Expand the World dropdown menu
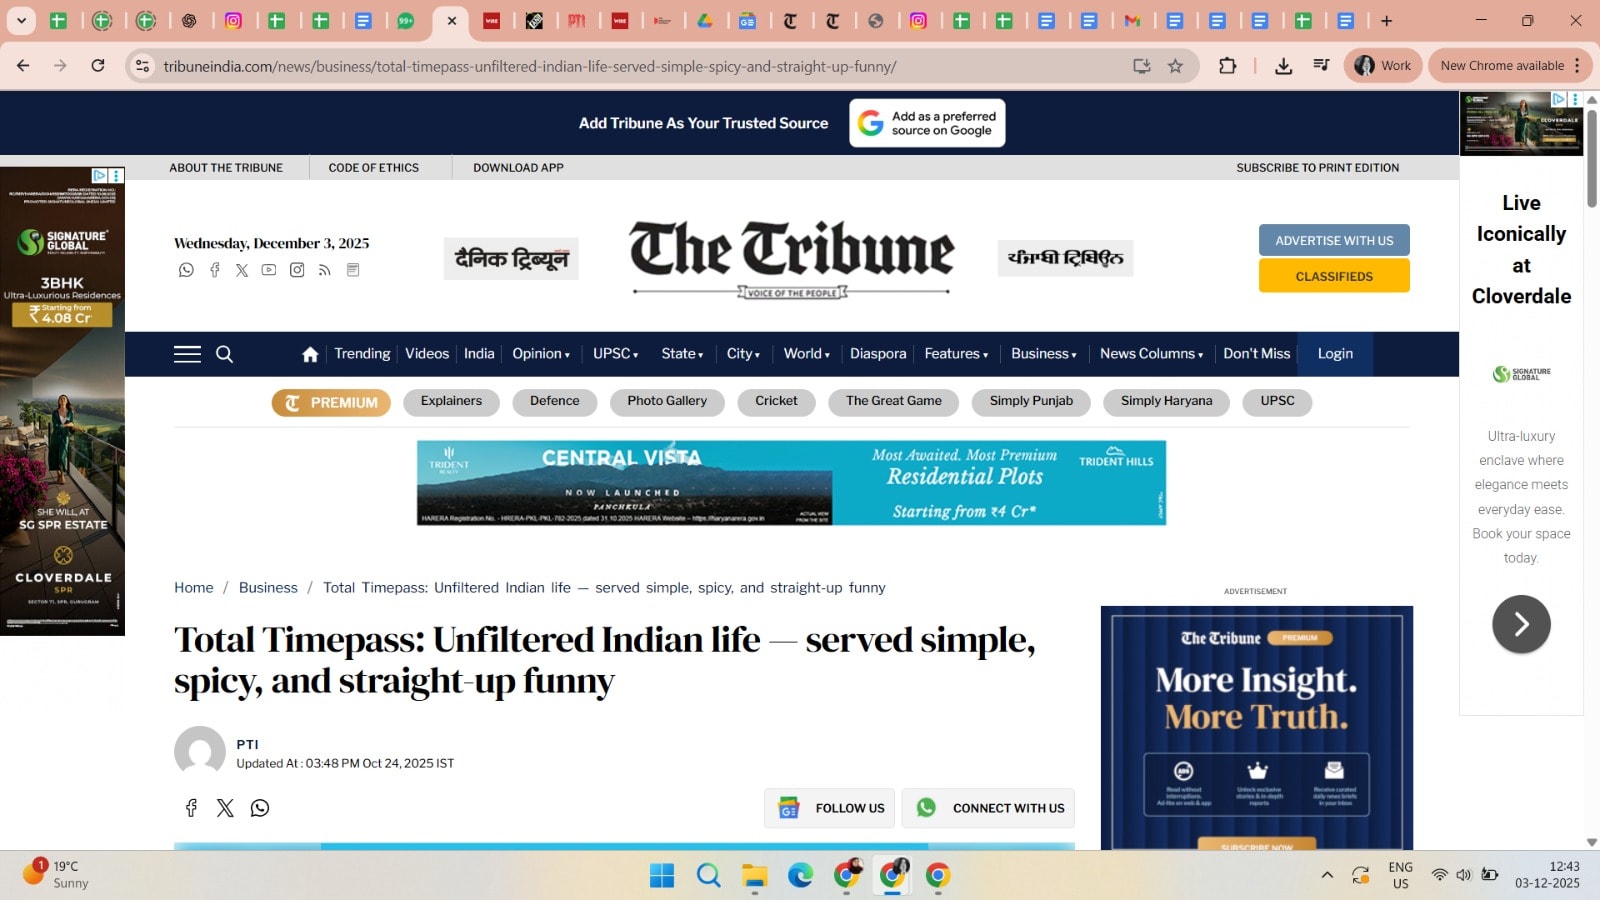Viewport: 1600px width, 900px height. 806,354
